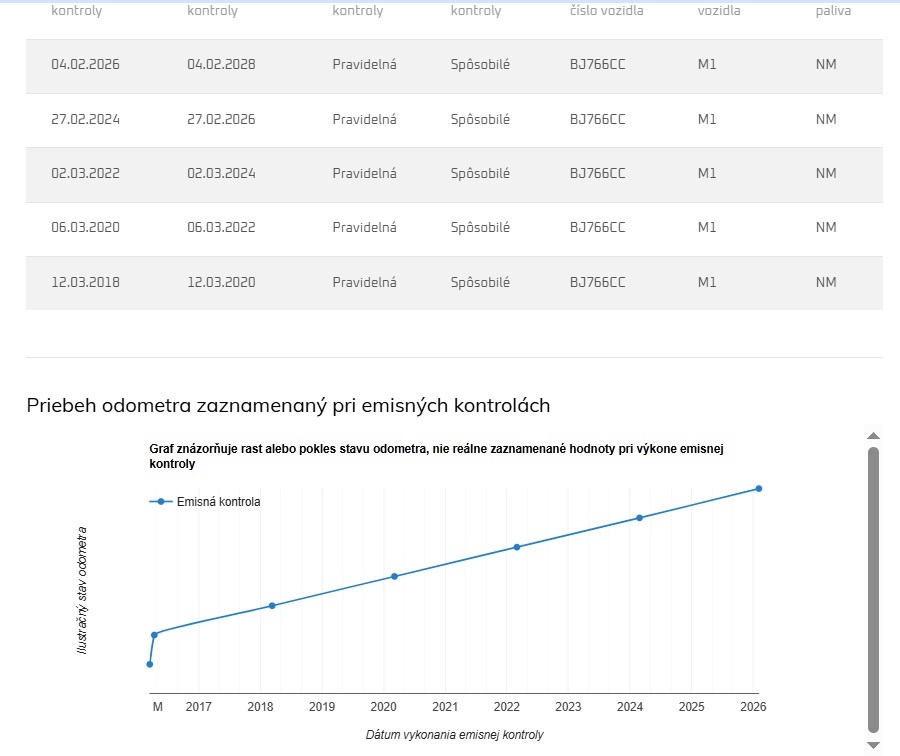Click the M label on the chart axis
900x756 pixels.
[x=157, y=707]
